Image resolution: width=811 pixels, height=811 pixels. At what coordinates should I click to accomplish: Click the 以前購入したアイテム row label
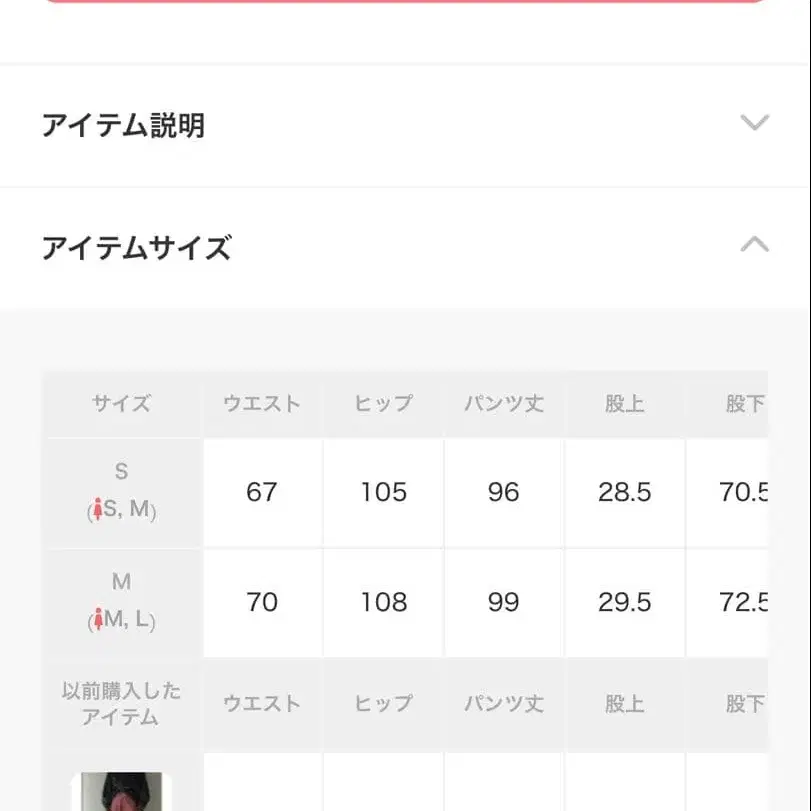[x=120, y=704]
